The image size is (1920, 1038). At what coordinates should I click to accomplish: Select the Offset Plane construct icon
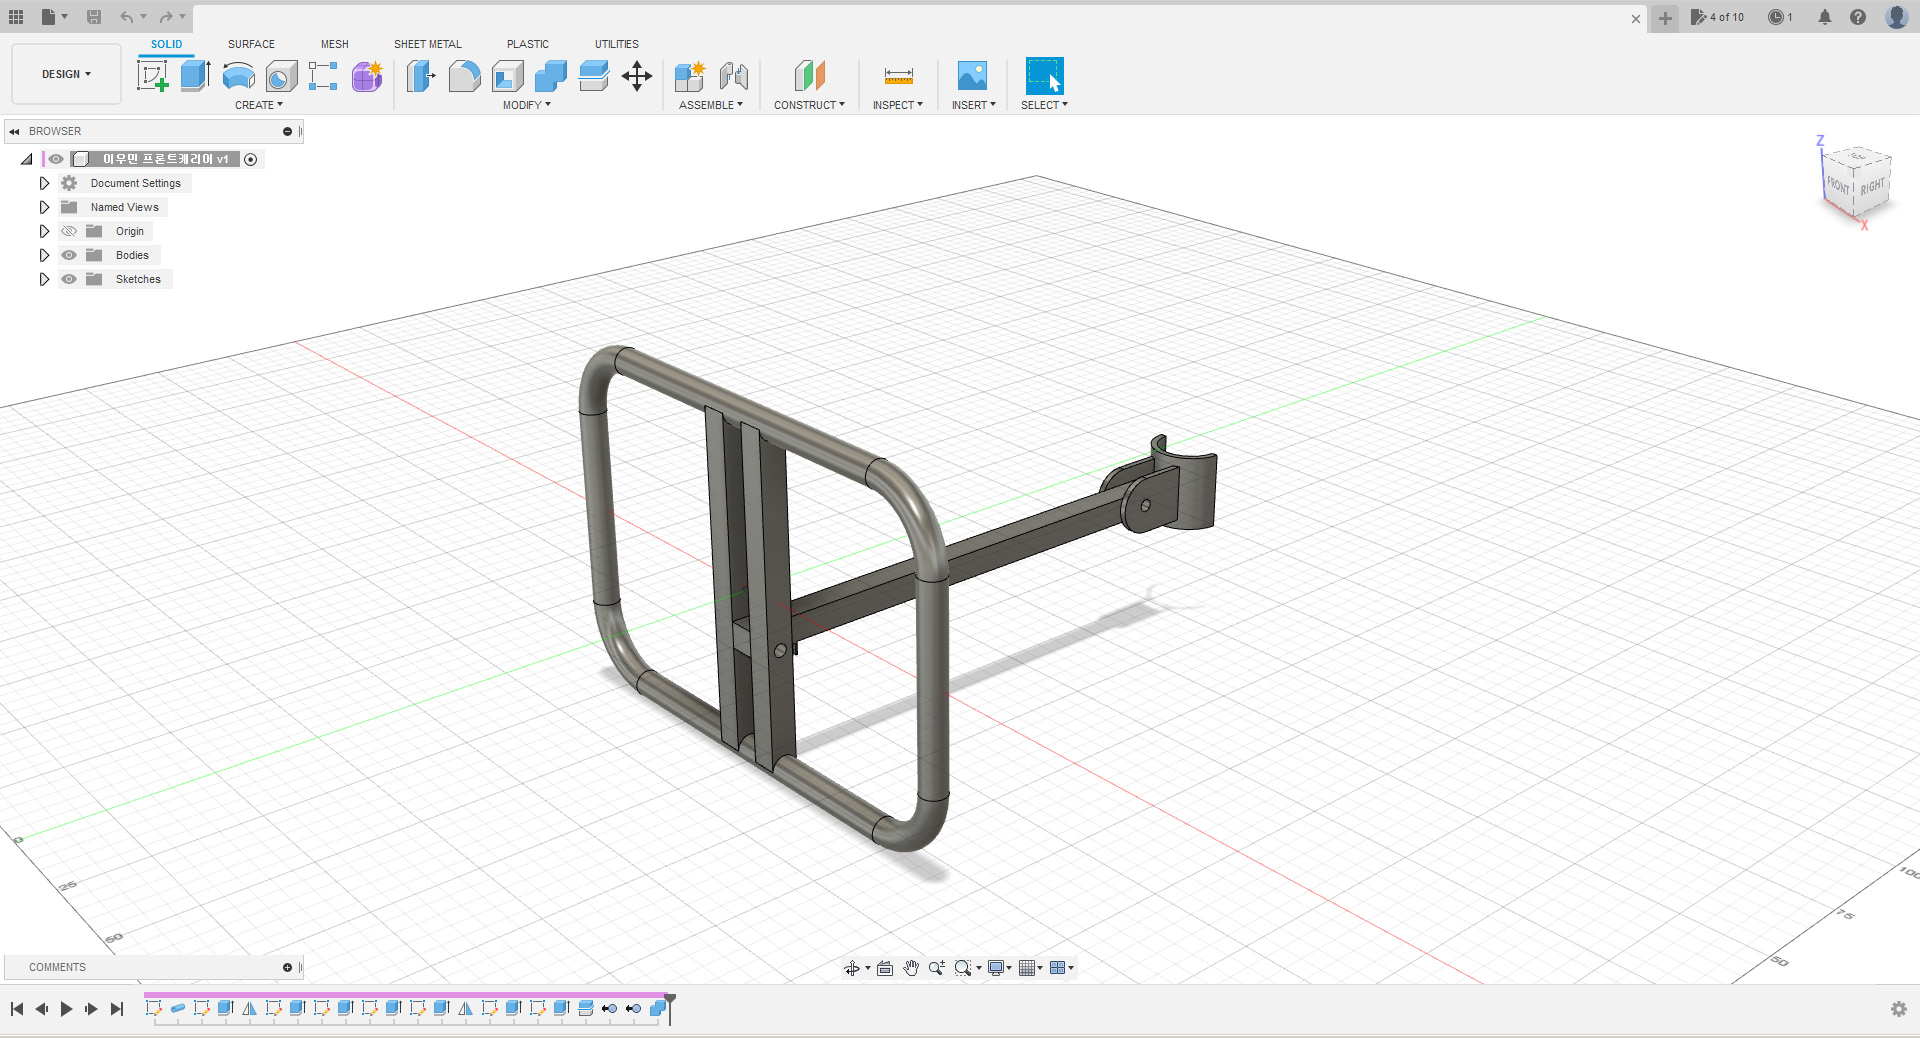point(809,76)
